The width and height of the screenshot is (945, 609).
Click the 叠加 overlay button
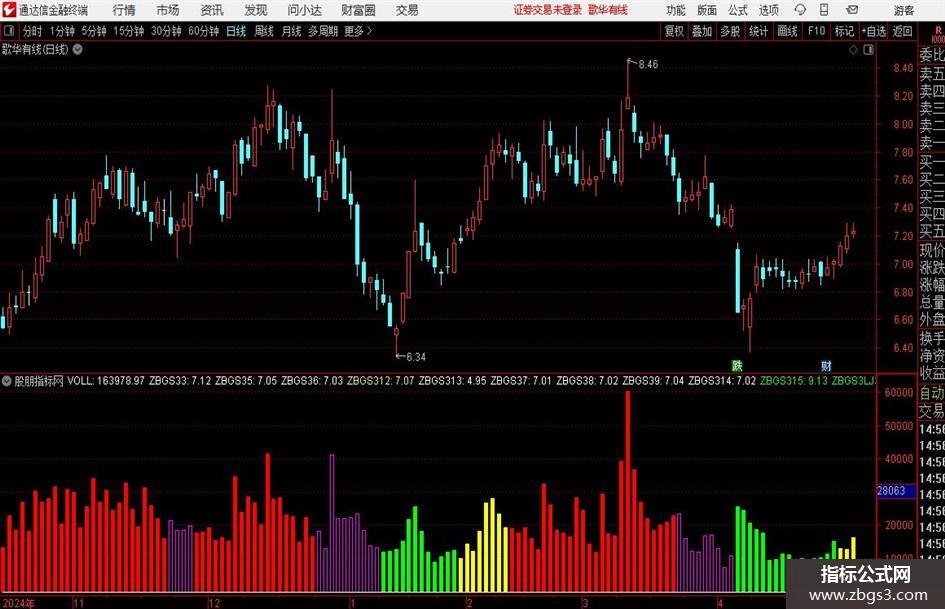(702, 31)
